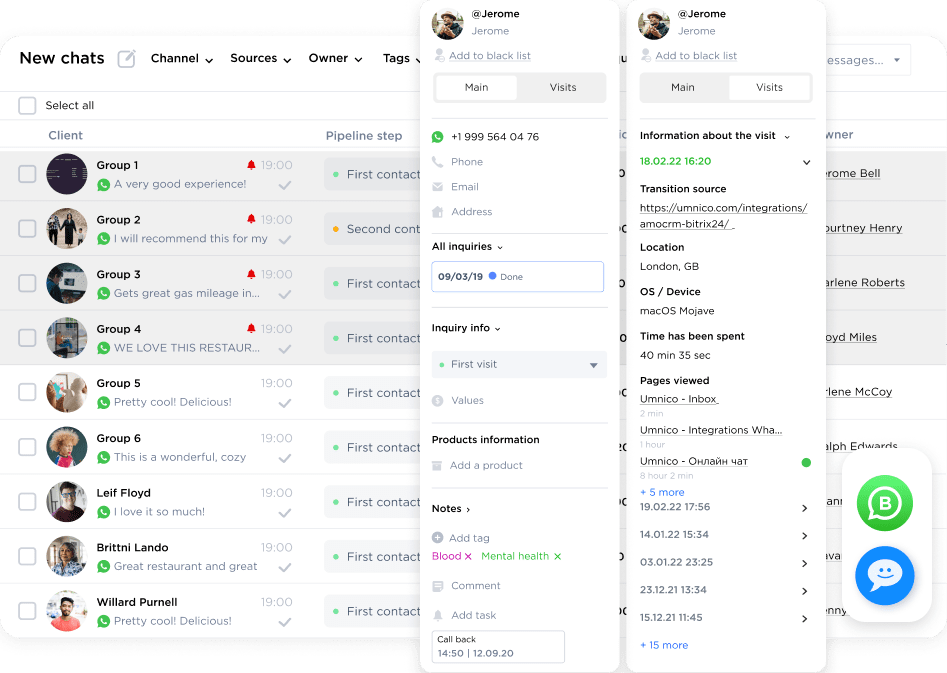The image size is (947, 673).
Task: Select Willard Purnell's row checkbox
Action: tap(27, 609)
